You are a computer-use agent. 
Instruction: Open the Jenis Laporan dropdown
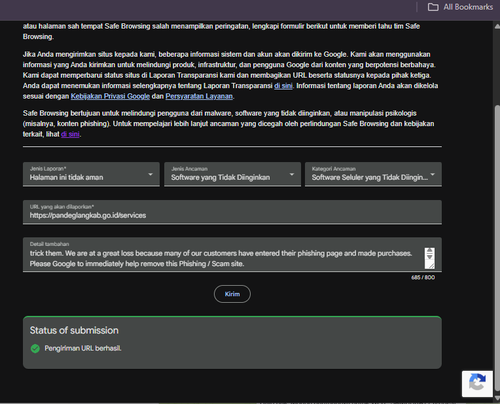coord(91,174)
